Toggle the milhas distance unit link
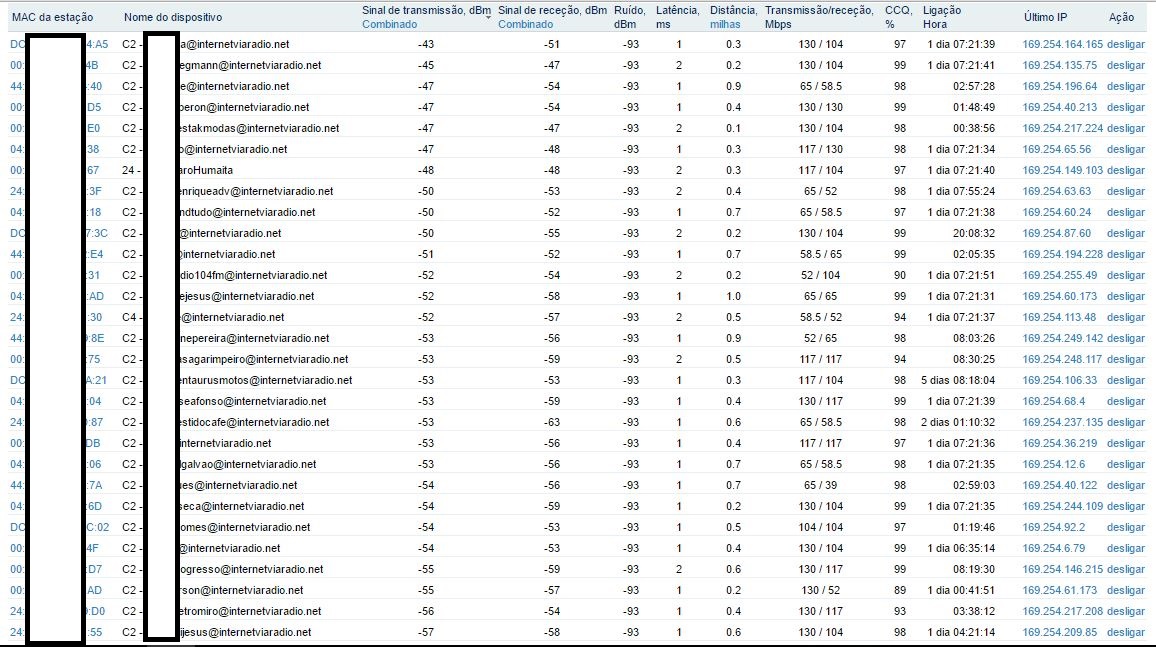 click(725, 24)
